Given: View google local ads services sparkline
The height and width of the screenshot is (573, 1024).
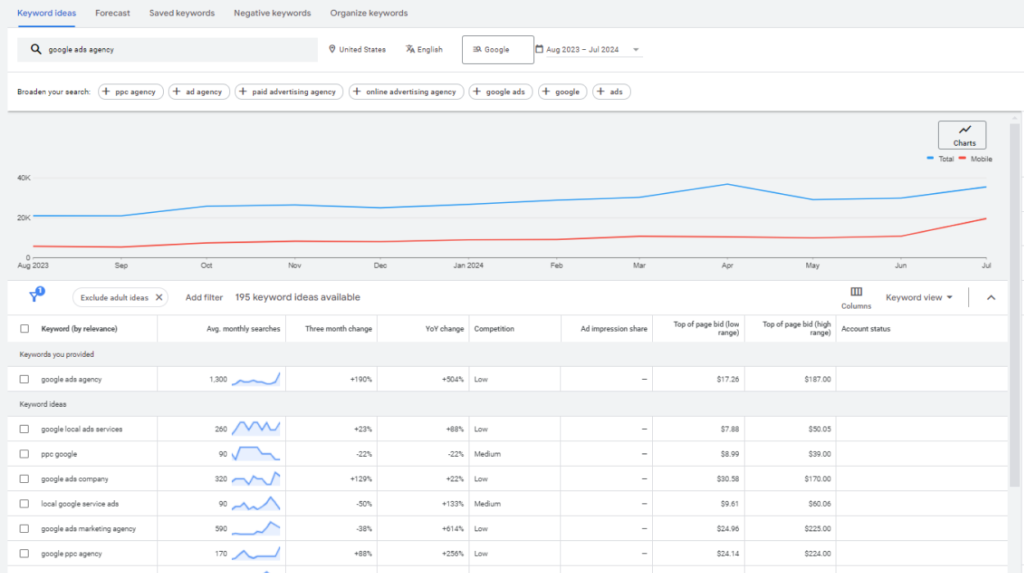Looking at the screenshot, I should coord(256,429).
